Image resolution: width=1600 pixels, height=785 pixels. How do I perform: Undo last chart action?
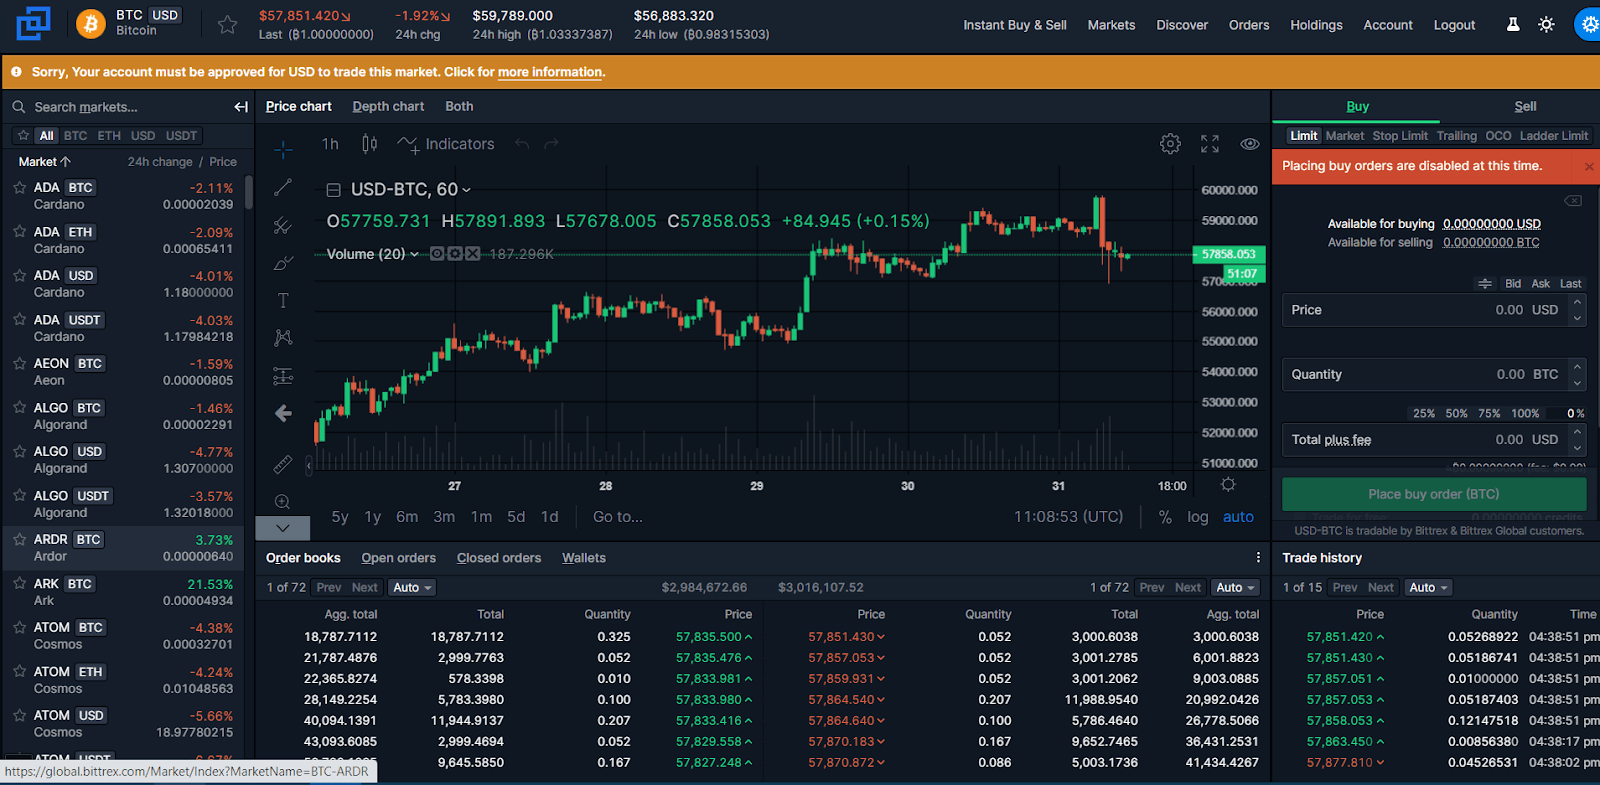click(x=522, y=144)
